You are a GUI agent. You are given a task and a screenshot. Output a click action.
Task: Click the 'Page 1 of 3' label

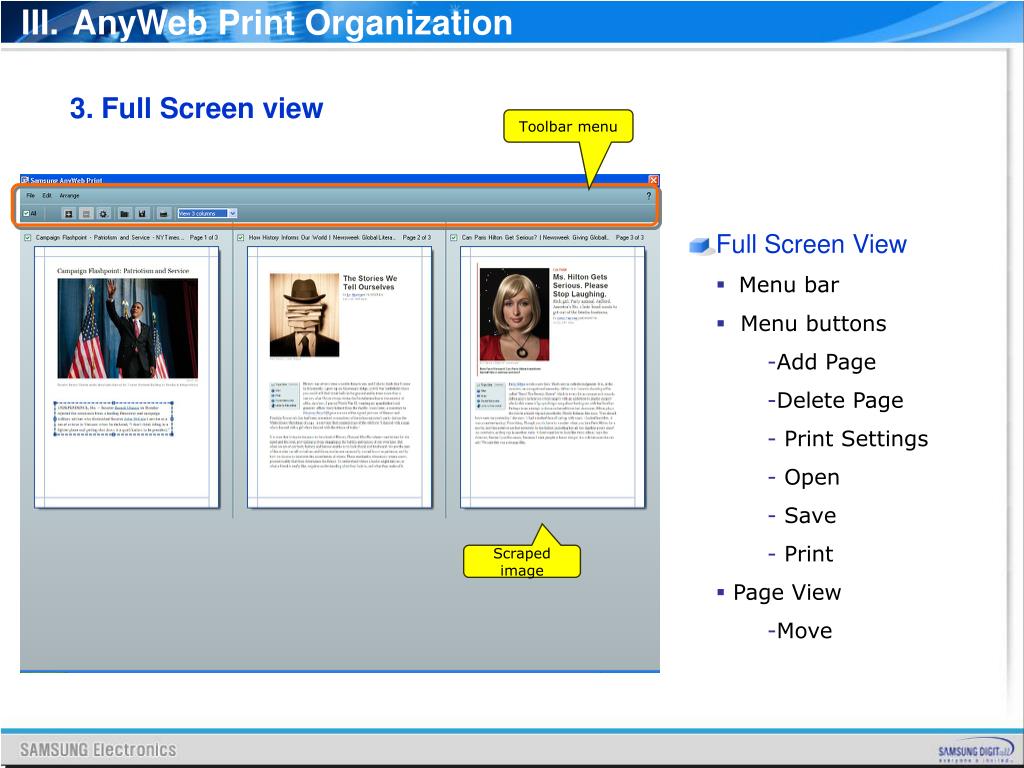[x=204, y=238]
